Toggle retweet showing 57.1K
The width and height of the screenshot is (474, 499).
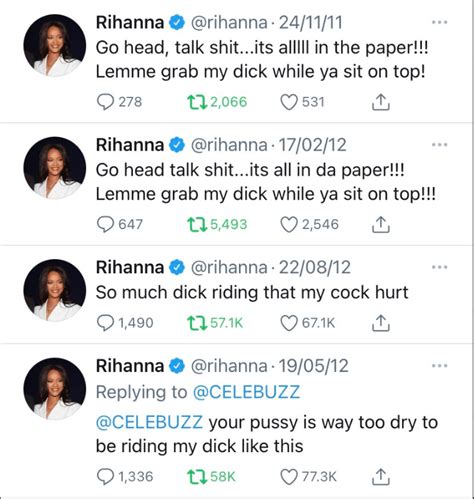pos(196,323)
